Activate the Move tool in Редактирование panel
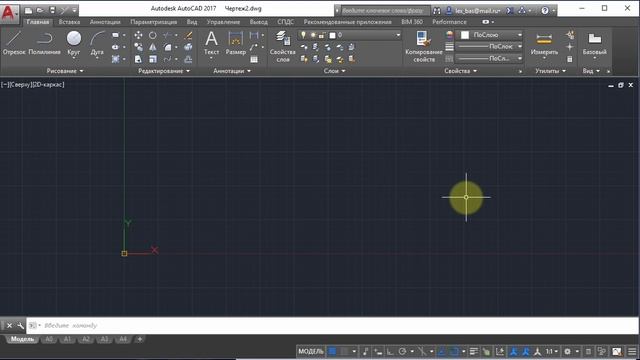 (138, 35)
